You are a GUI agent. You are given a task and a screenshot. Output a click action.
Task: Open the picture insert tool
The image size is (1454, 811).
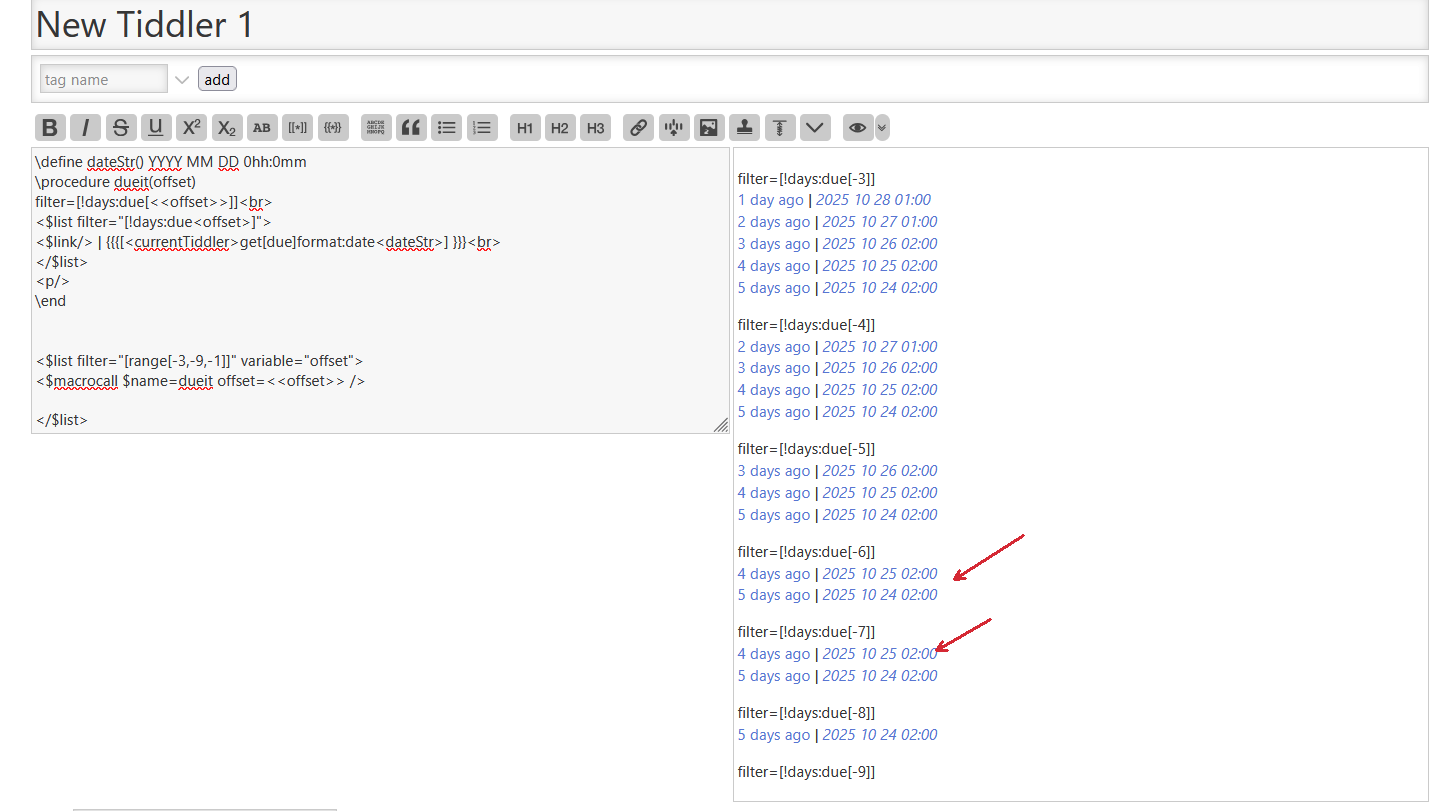click(x=709, y=128)
